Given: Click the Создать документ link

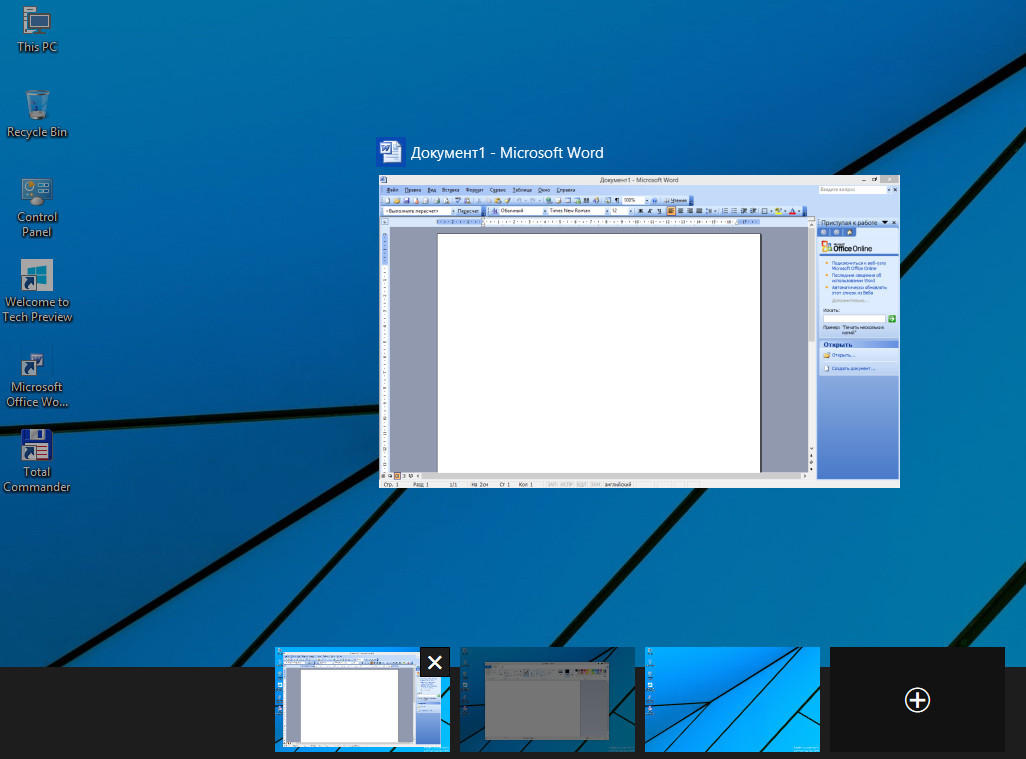Looking at the screenshot, I should click(852, 368).
